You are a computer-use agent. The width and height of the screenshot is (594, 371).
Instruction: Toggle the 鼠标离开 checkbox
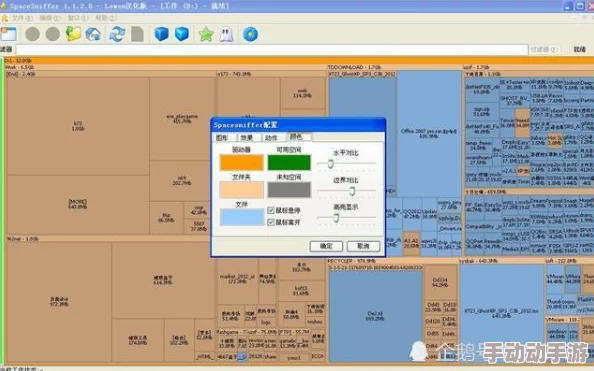pos(270,222)
